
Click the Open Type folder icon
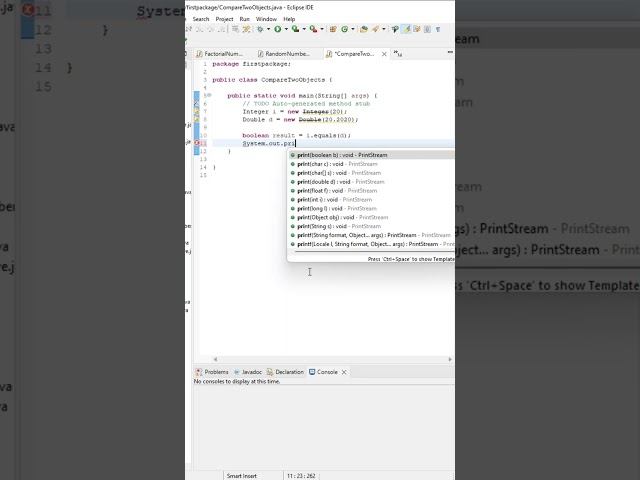(x=364, y=29)
